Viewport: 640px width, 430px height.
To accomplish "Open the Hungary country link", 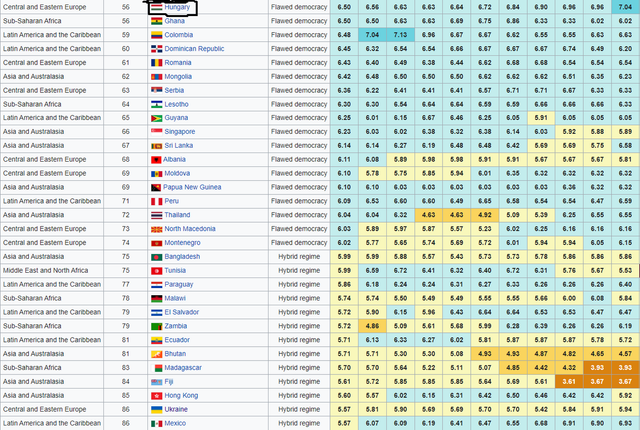I will tap(177, 7).
